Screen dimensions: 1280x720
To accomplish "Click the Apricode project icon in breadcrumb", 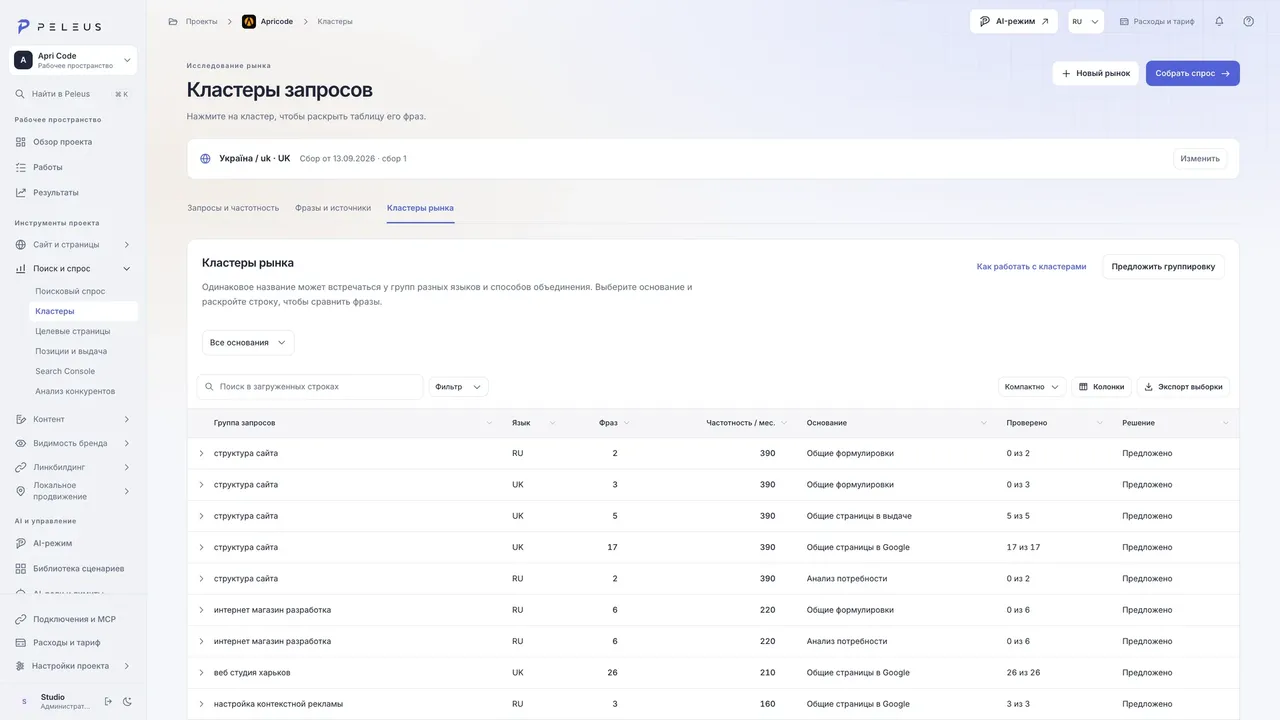I will (249, 21).
